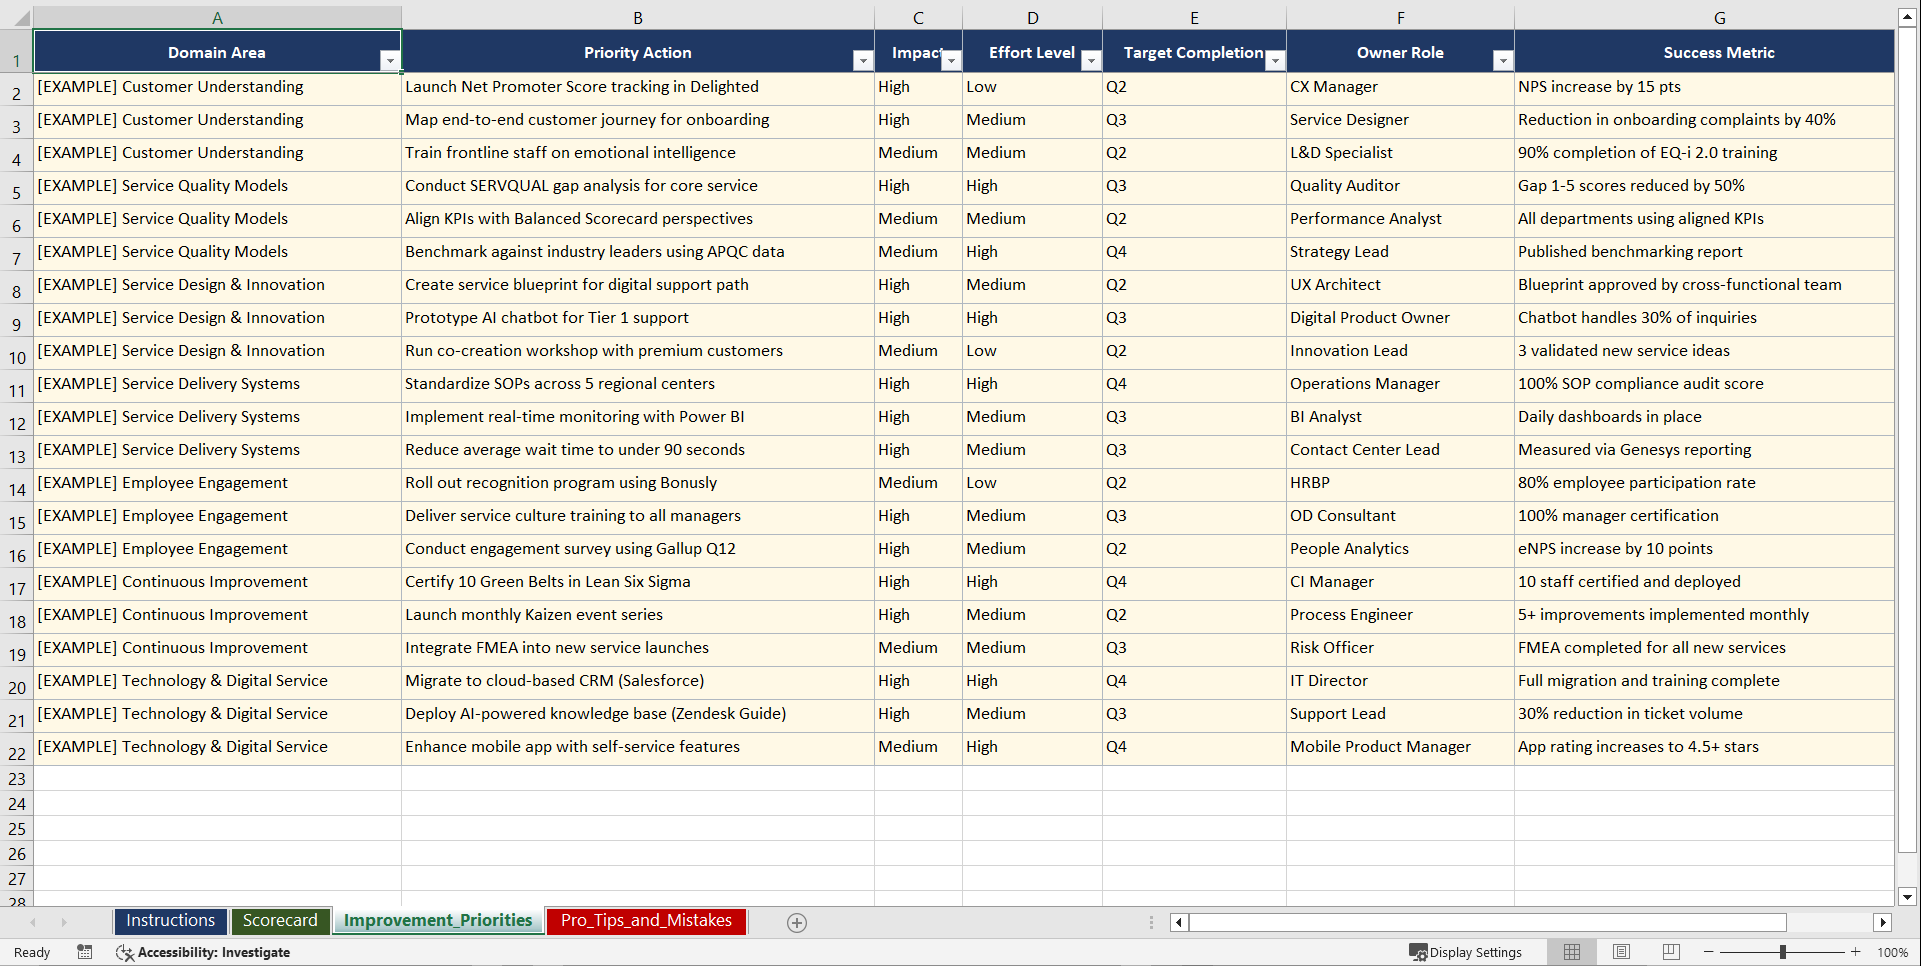Zoom out using the minus icon
Image resolution: width=1921 pixels, height=966 pixels.
click(x=1708, y=952)
